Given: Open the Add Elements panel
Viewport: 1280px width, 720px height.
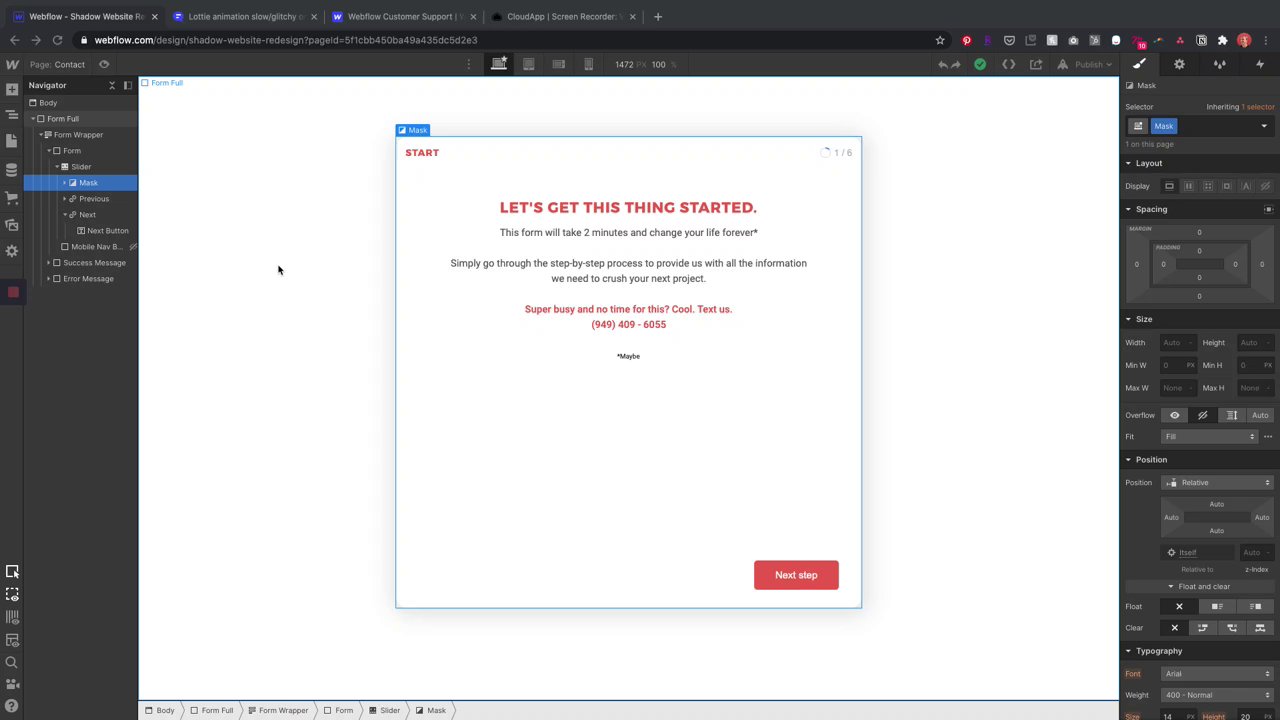Looking at the screenshot, I should [x=12, y=89].
